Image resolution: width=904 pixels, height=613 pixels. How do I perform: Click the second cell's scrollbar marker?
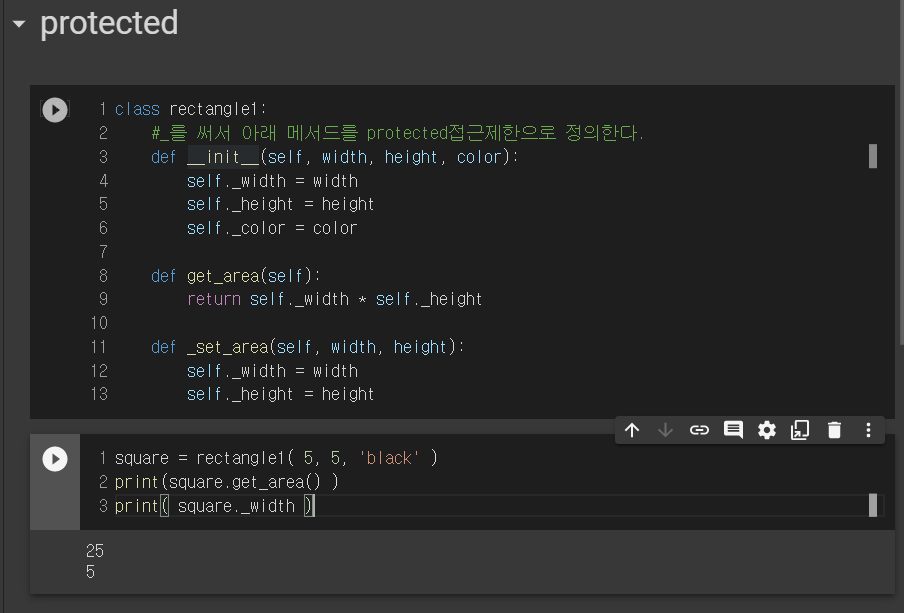pyautogui.click(x=873, y=506)
